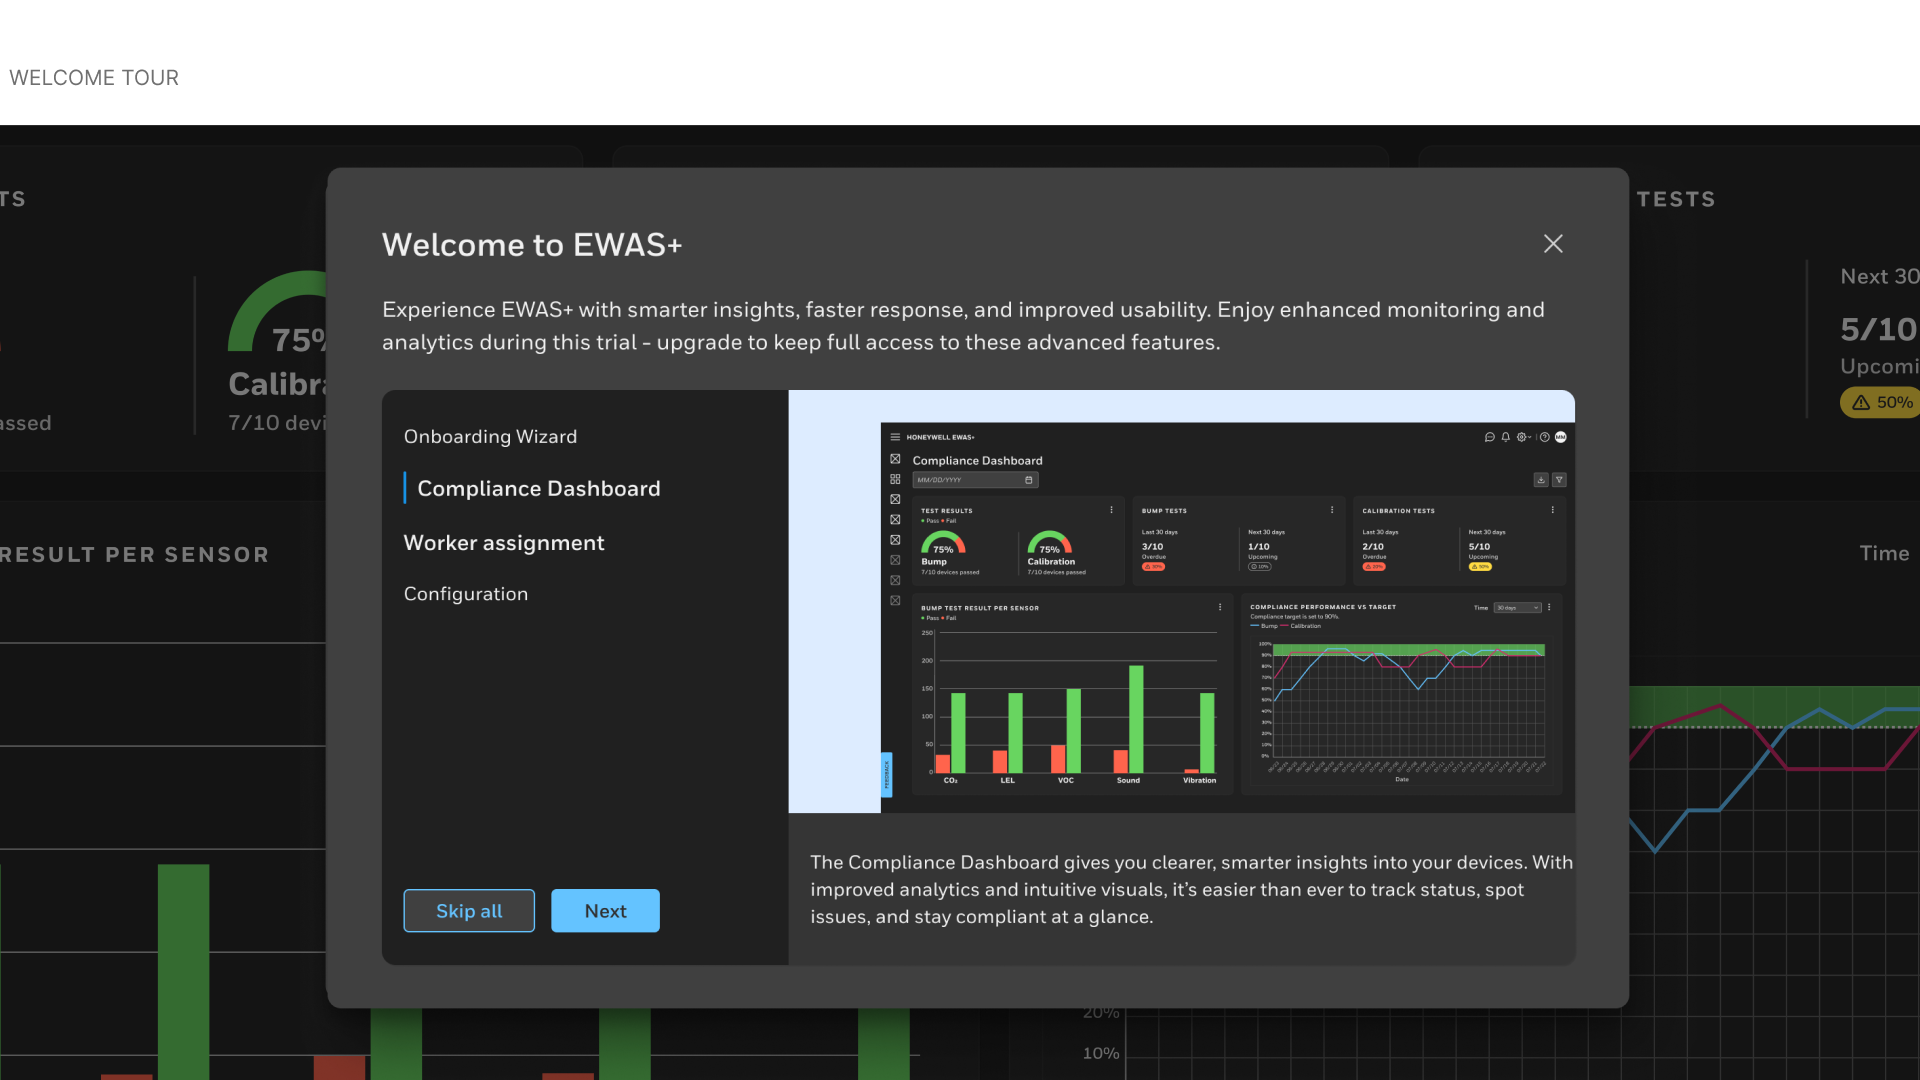Viewport: 1920px width, 1080px height.
Task: Select the Onboarding Wizard tour step
Action: click(x=490, y=437)
